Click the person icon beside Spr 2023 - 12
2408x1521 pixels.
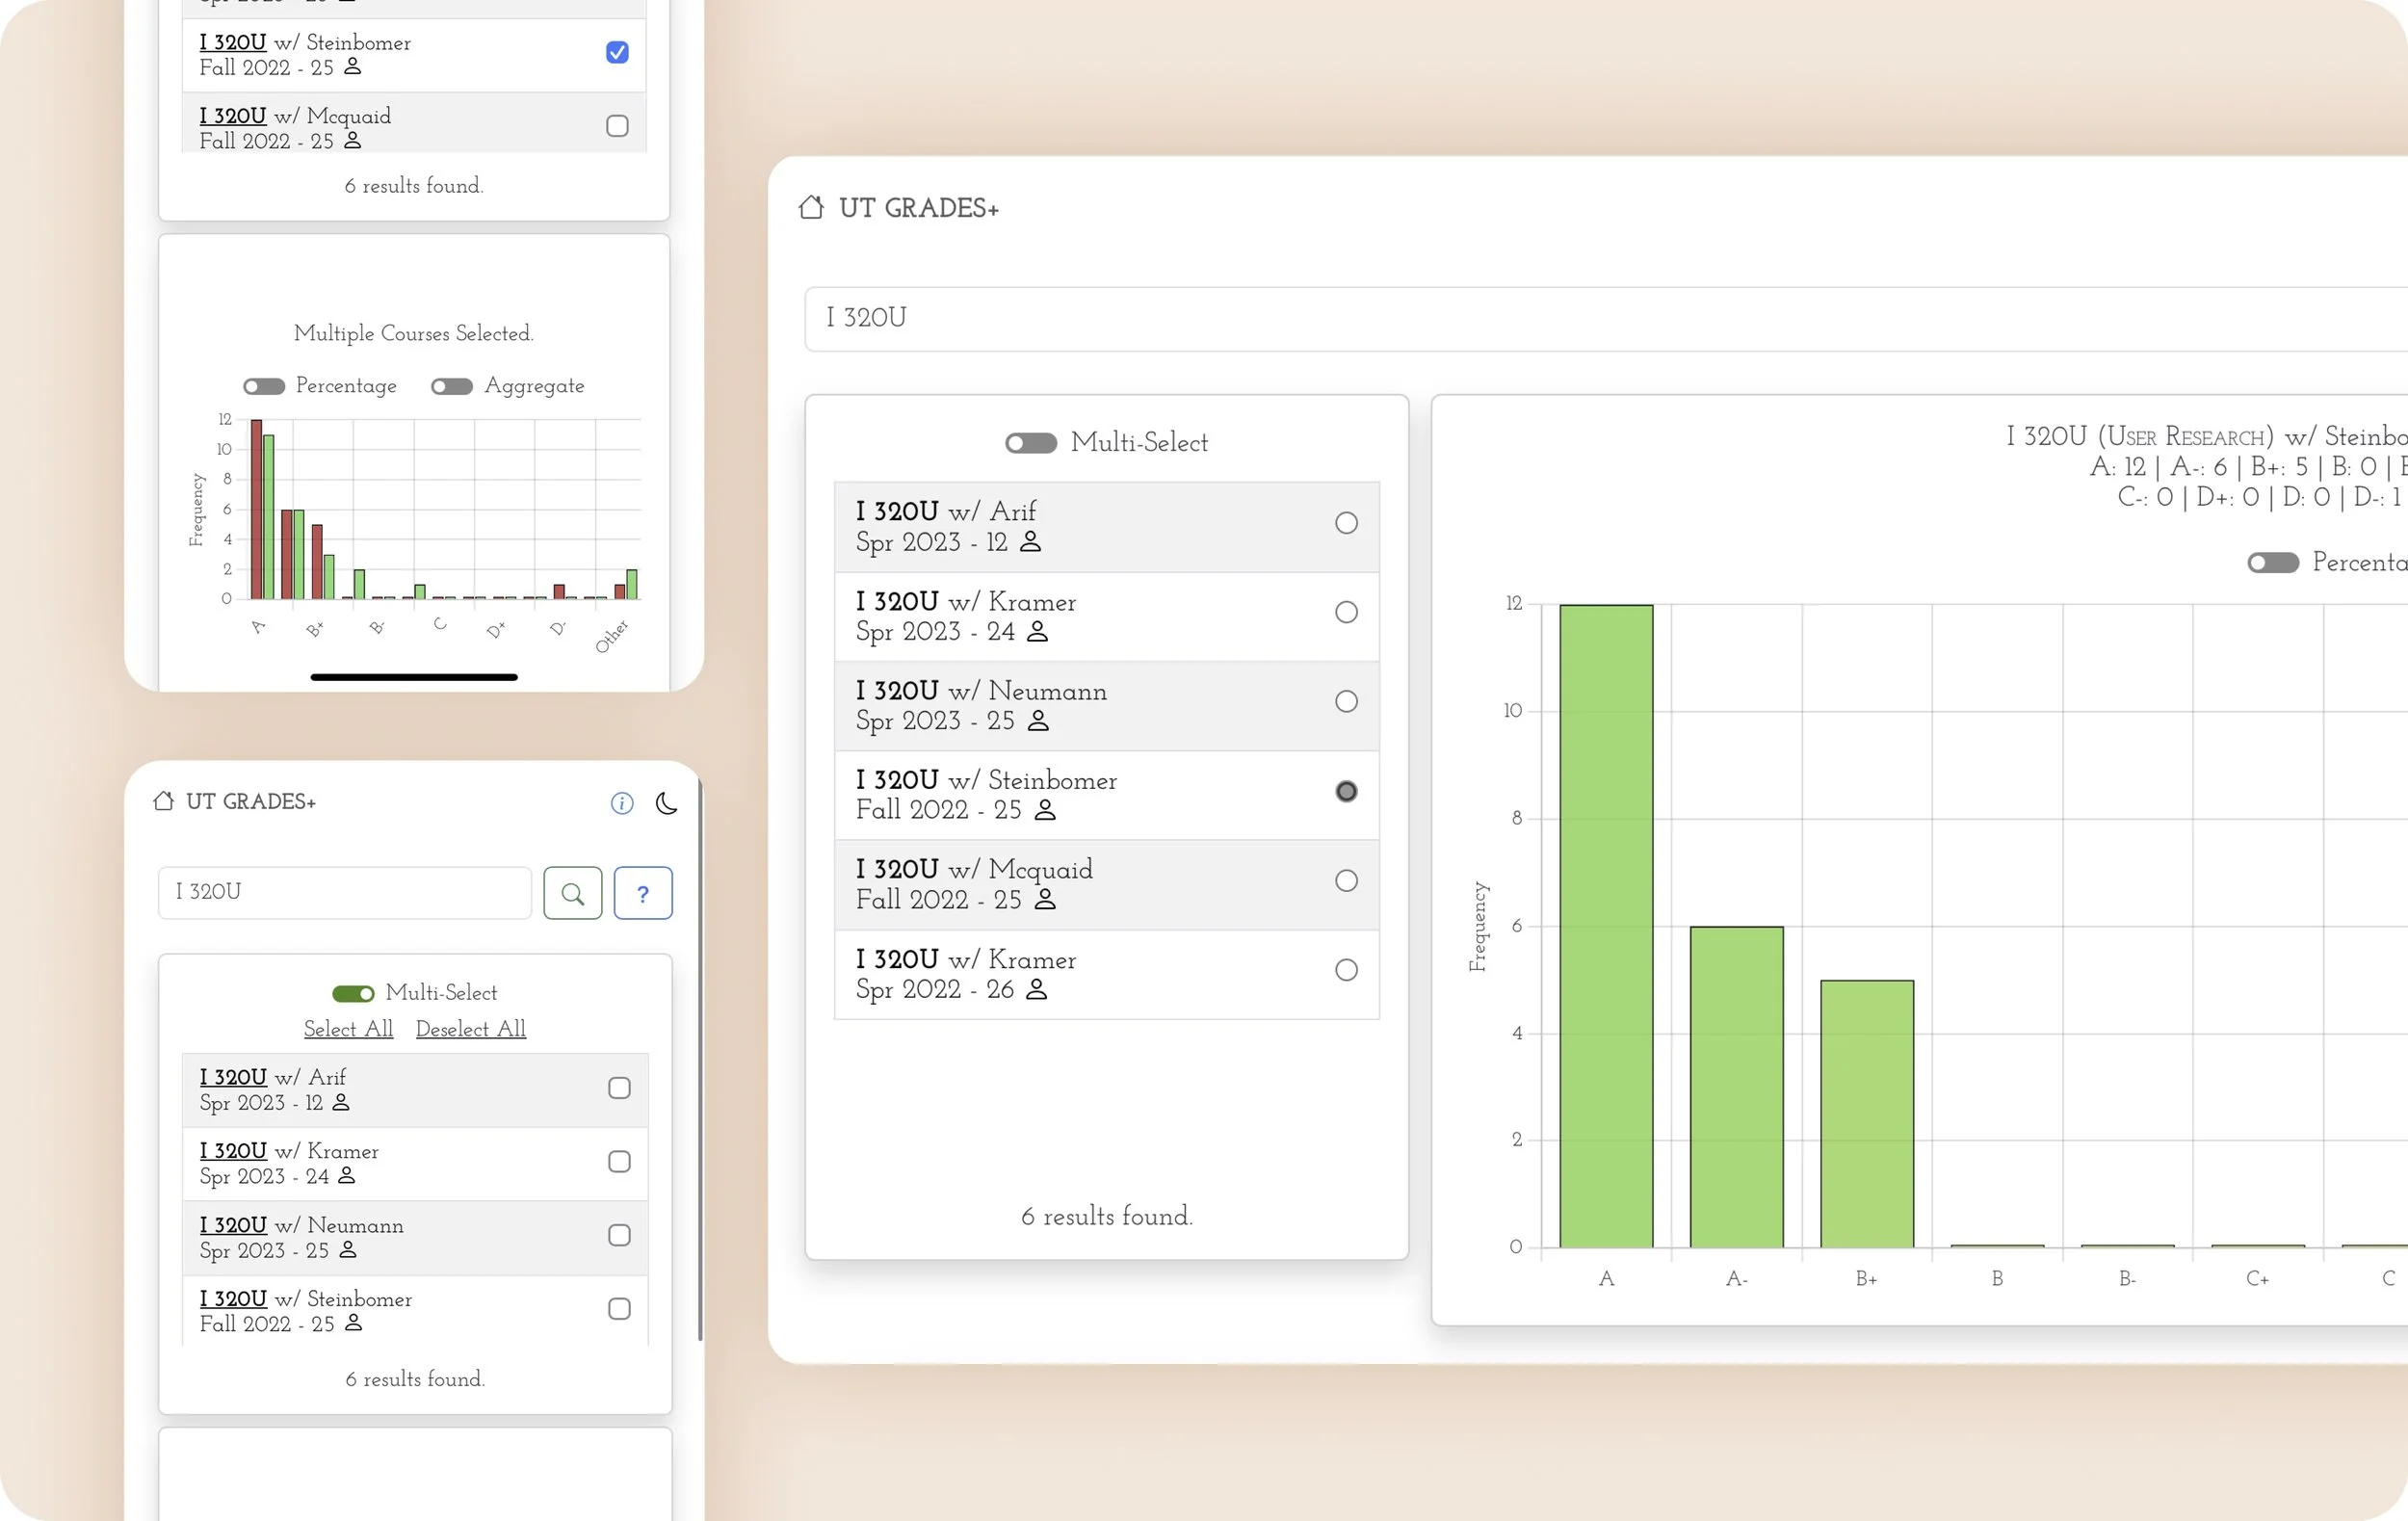tap(1030, 542)
